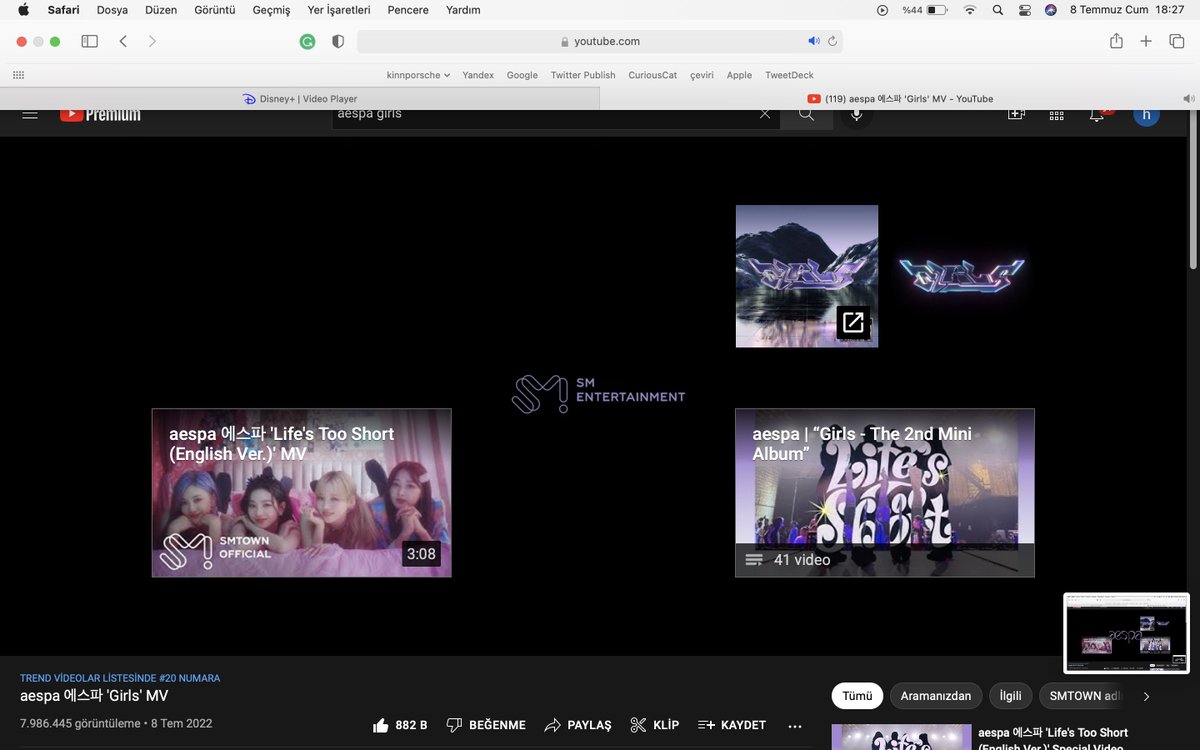
Task: Toggle the Safari sidebar
Action: [89, 41]
